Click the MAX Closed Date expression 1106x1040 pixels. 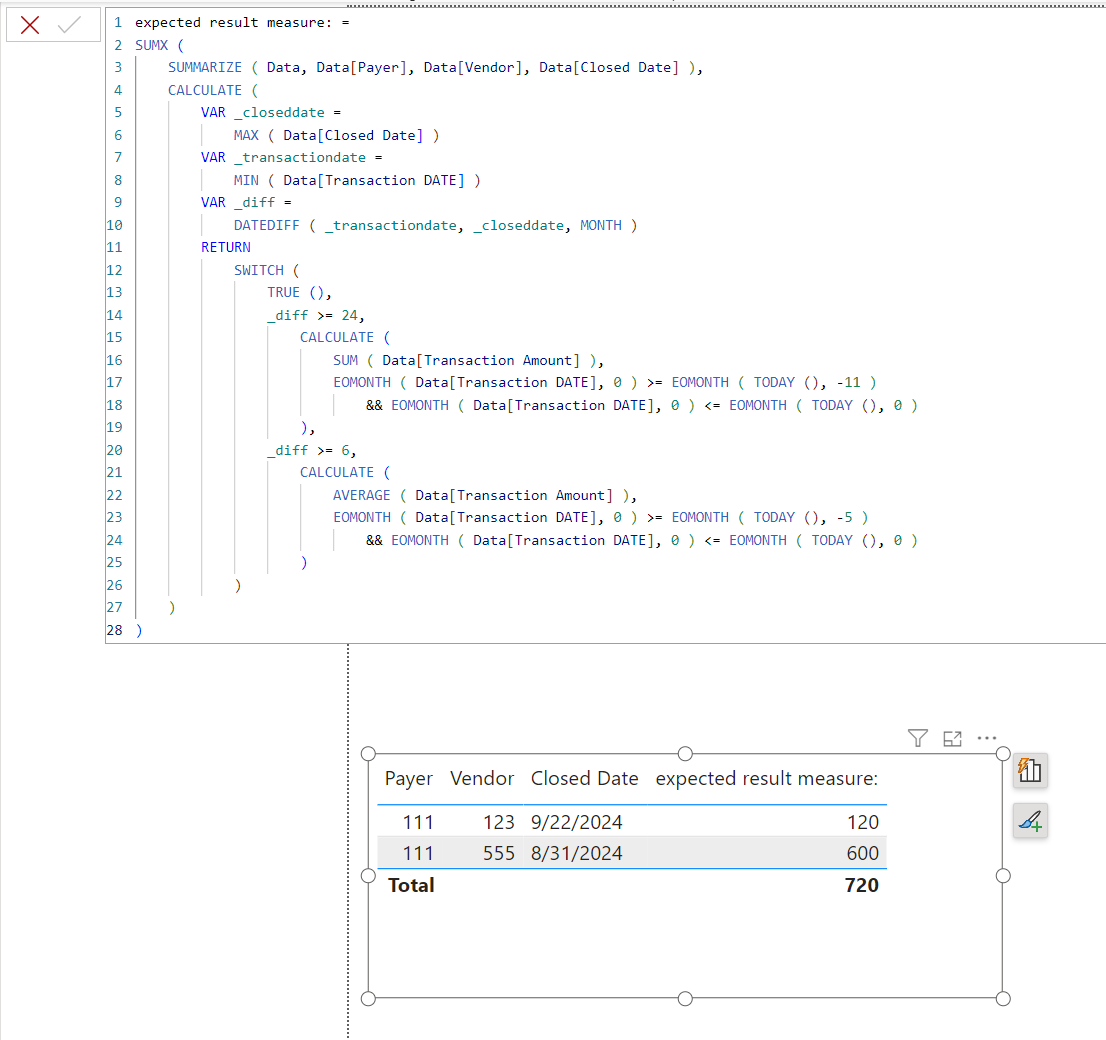(336, 135)
